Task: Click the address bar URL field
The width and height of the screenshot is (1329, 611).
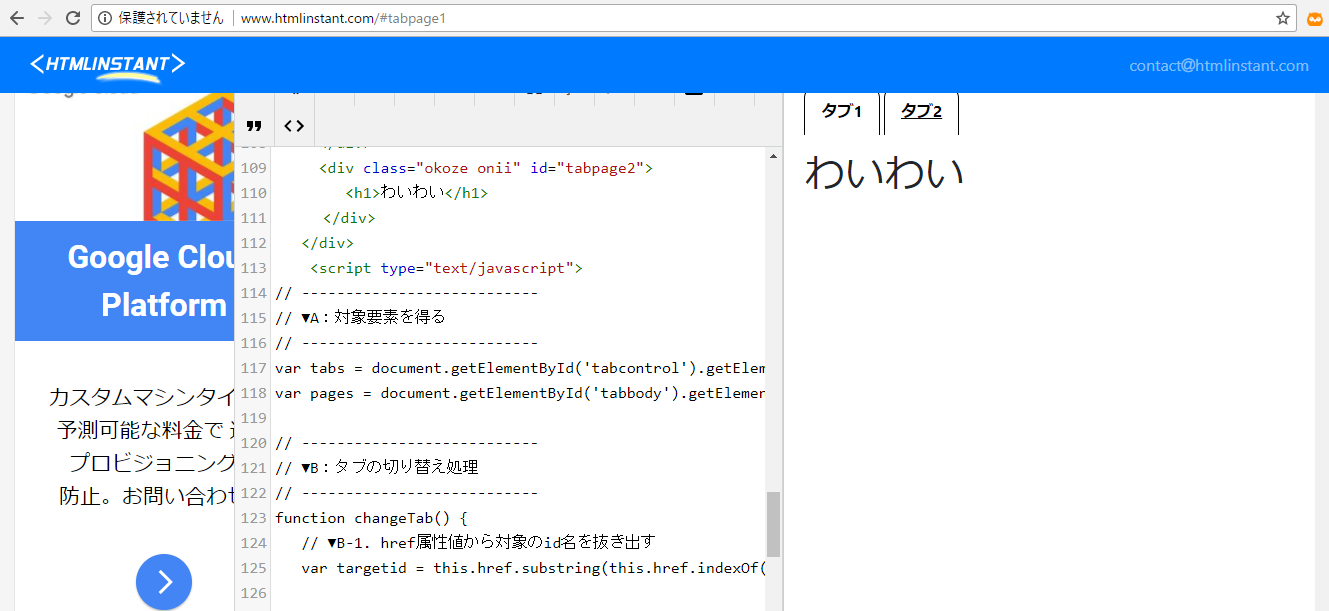Action: click(700, 18)
